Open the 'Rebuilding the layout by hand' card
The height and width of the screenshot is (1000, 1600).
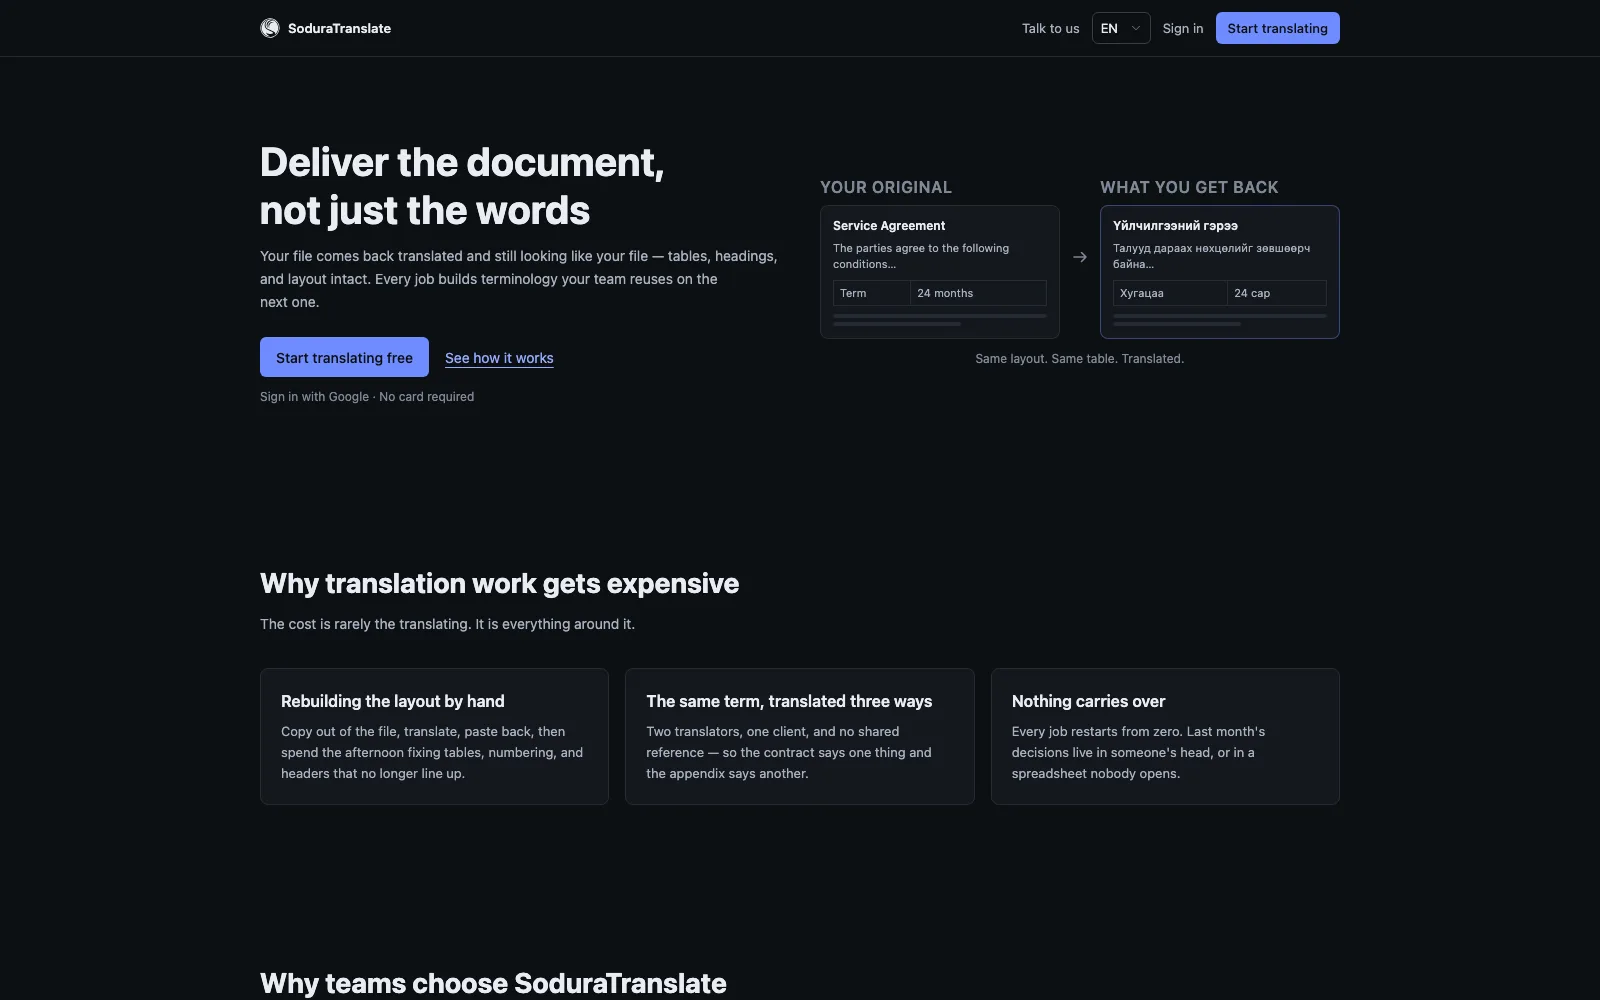(434, 736)
